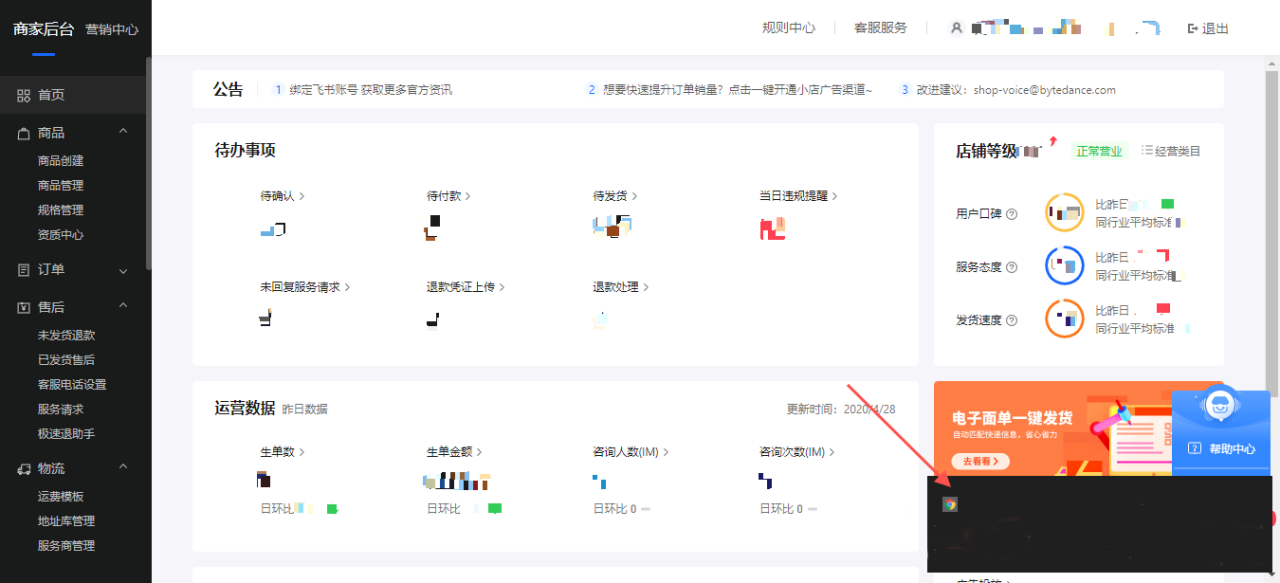Screen dimensions: 1280x583
Task: Click the 物流 icon in the sidebar
Action: point(25,467)
